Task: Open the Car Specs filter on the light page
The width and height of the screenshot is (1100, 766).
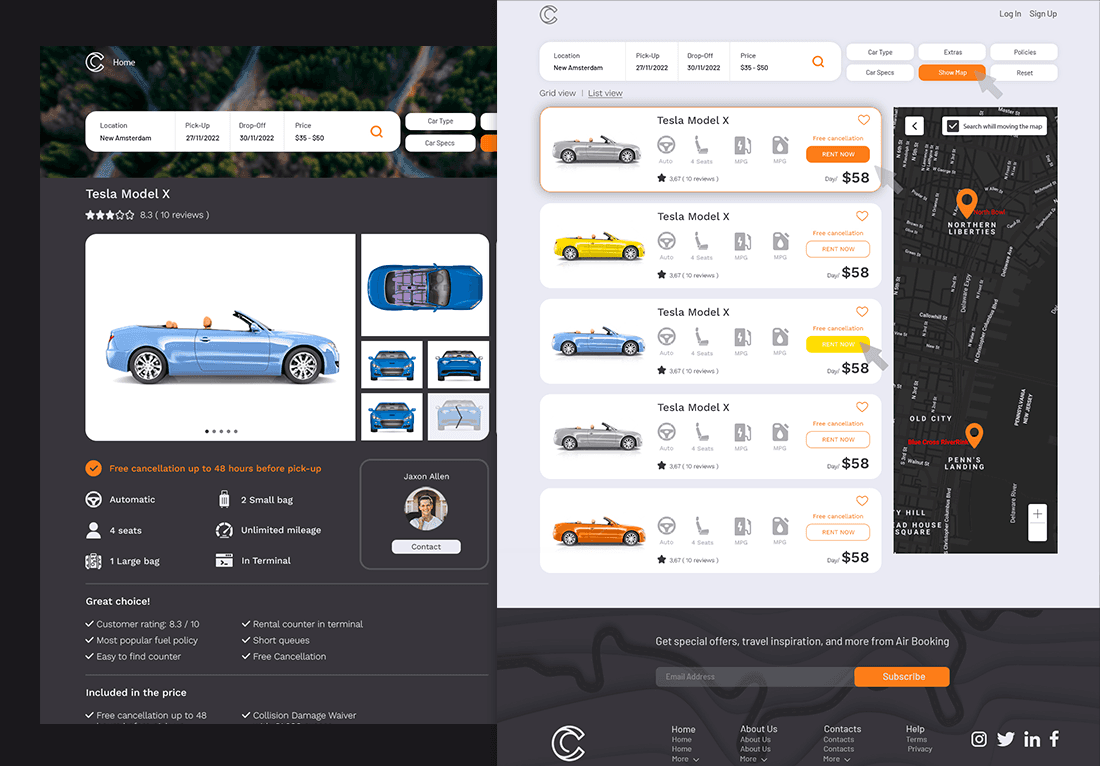Action: click(880, 72)
